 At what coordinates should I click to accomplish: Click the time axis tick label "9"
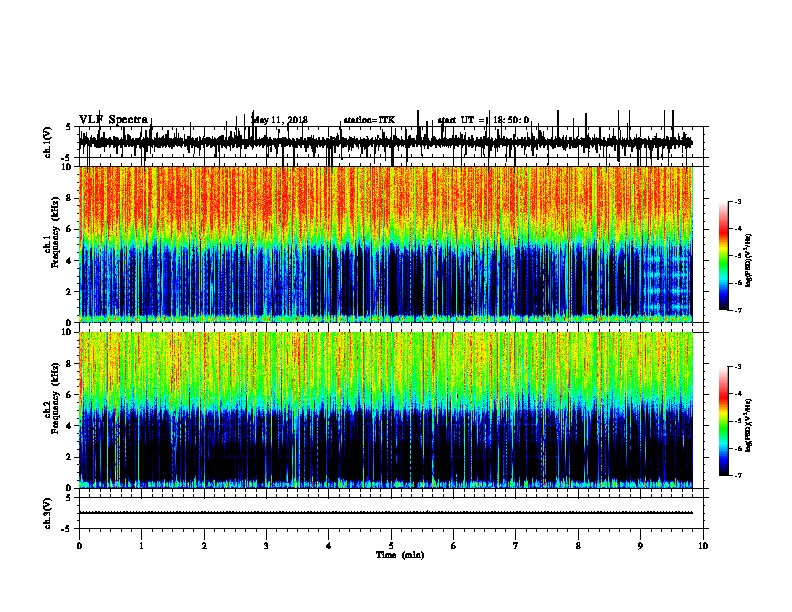pos(640,546)
